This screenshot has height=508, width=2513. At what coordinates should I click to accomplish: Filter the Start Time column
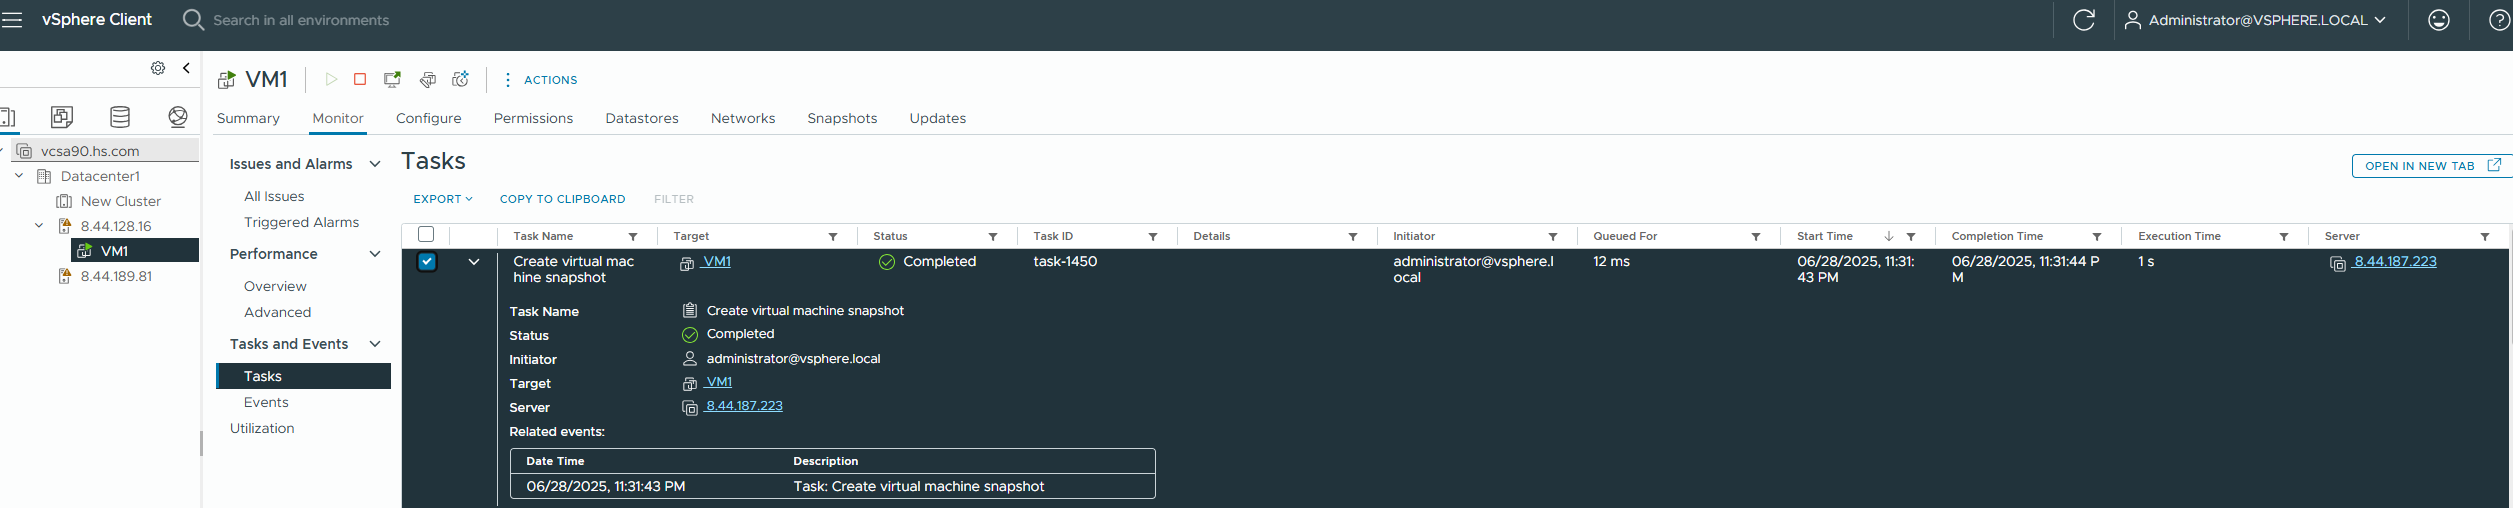(1911, 237)
